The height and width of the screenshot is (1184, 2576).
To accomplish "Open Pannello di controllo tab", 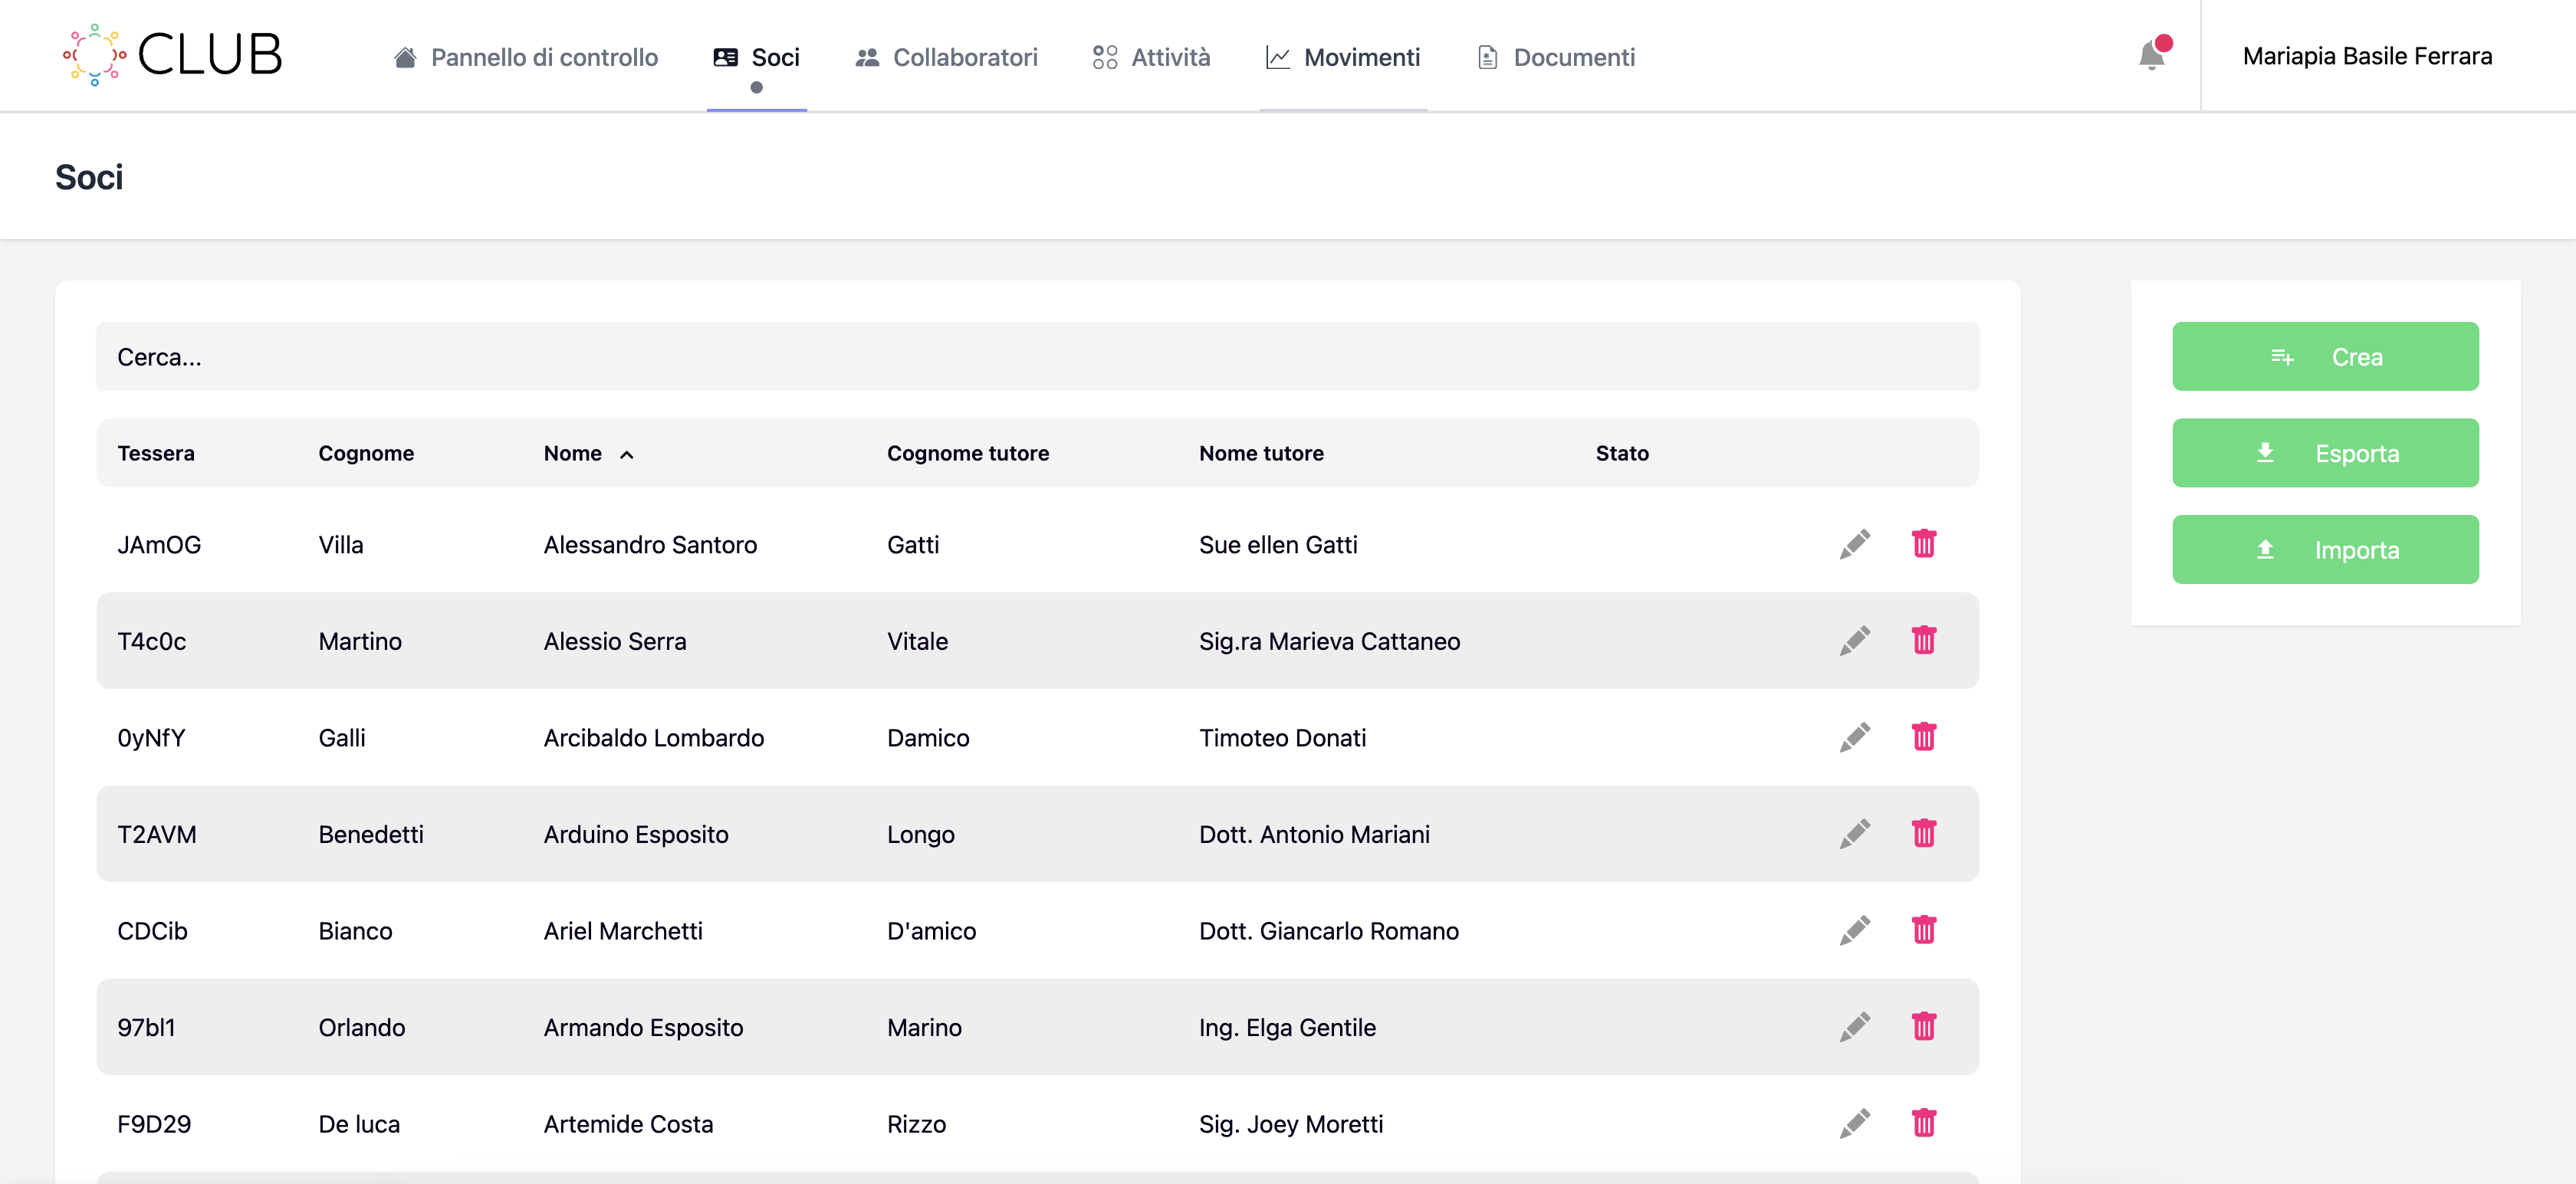I will [526, 57].
